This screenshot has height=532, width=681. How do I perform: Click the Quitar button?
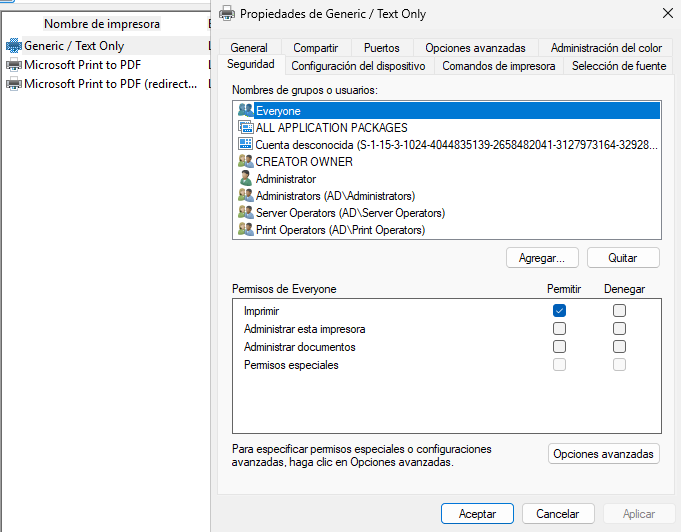[623, 258]
